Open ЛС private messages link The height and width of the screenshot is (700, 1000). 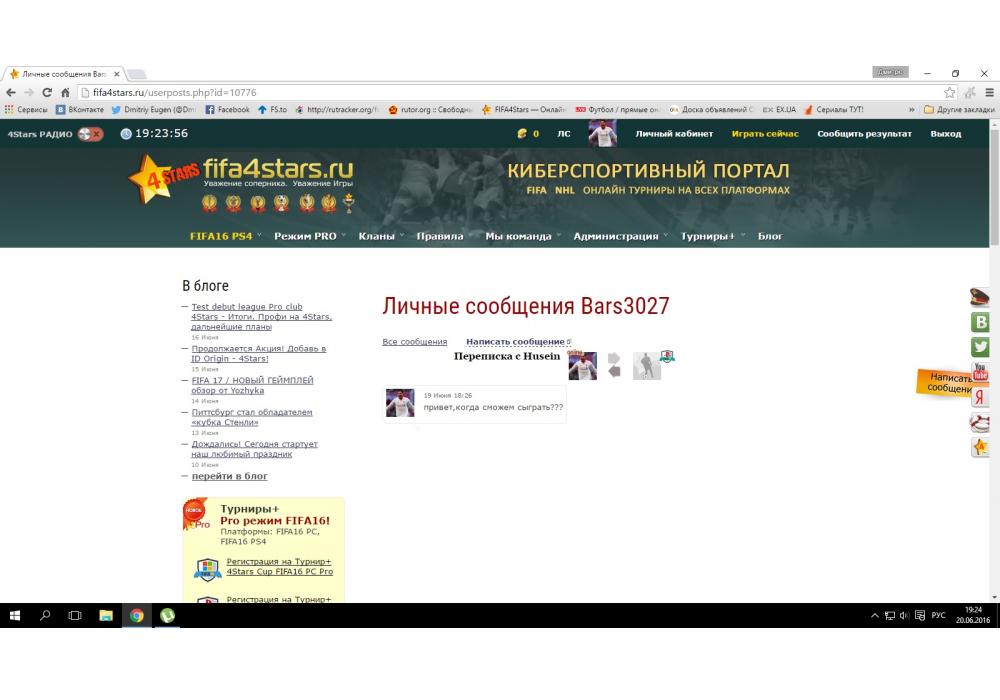click(x=564, y=134)
